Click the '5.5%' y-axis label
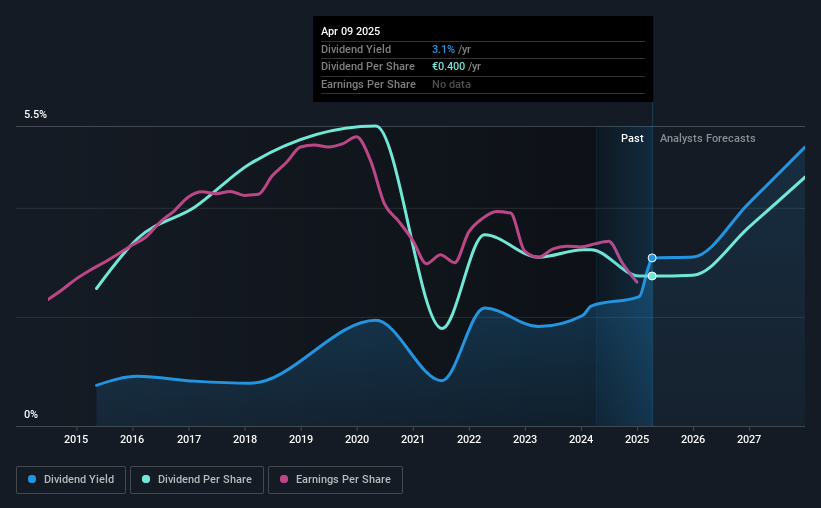Image resolution: width=821 pixels, height=508 pixels. click(35, 115)
